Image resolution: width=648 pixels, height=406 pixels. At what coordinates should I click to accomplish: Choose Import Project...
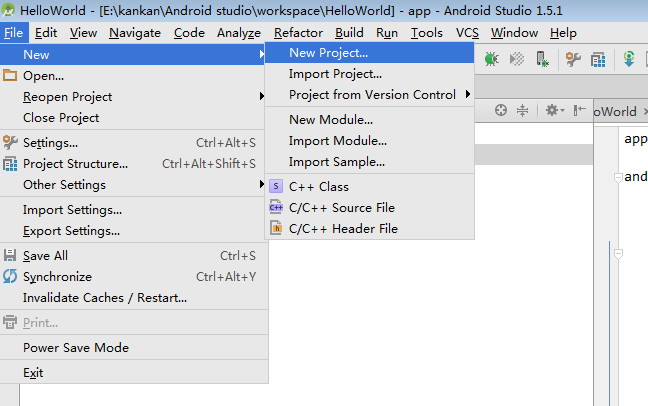[369, 74]
